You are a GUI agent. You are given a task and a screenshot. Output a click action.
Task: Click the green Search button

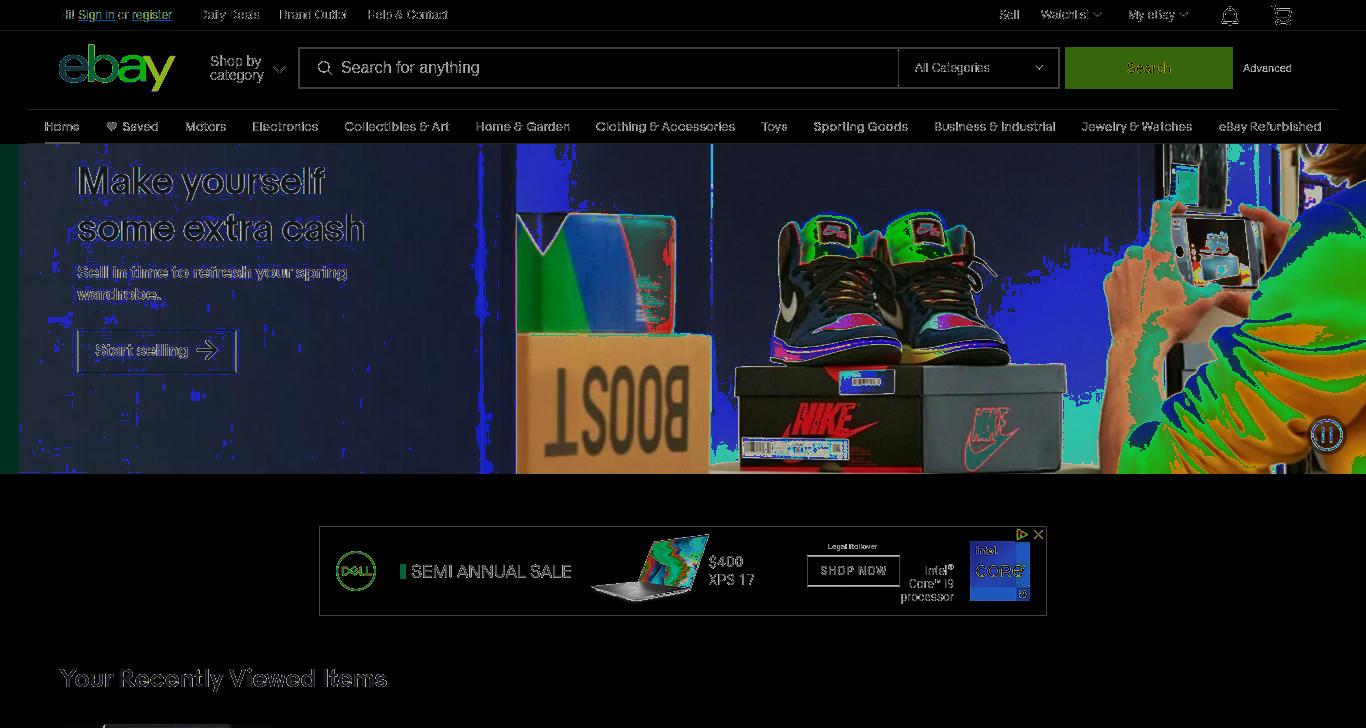1149,68
